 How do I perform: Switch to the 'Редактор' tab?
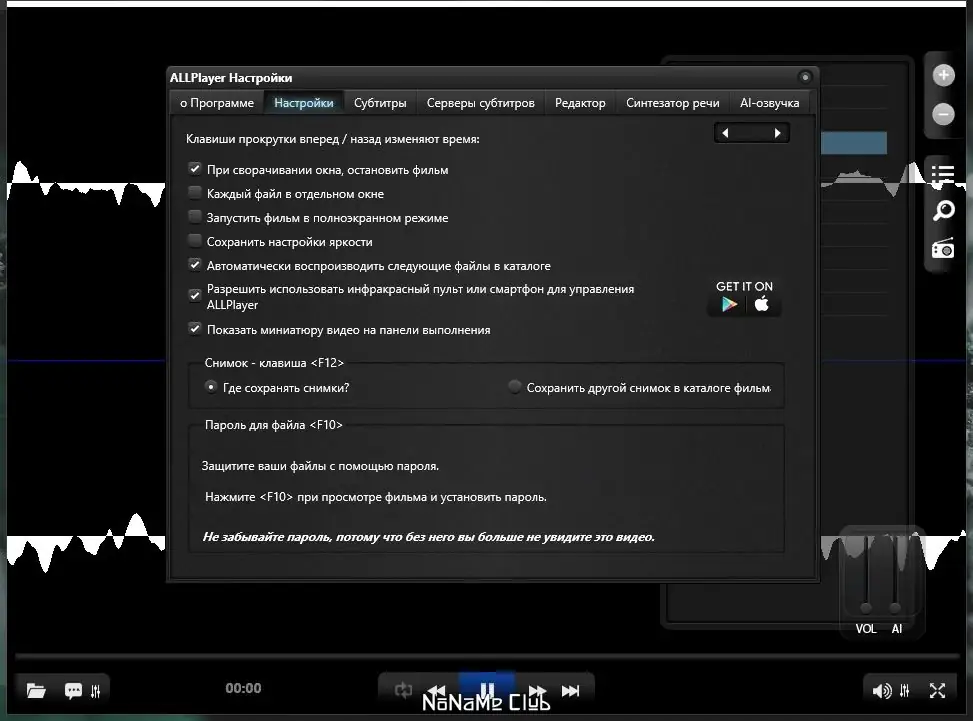(580, 103)
